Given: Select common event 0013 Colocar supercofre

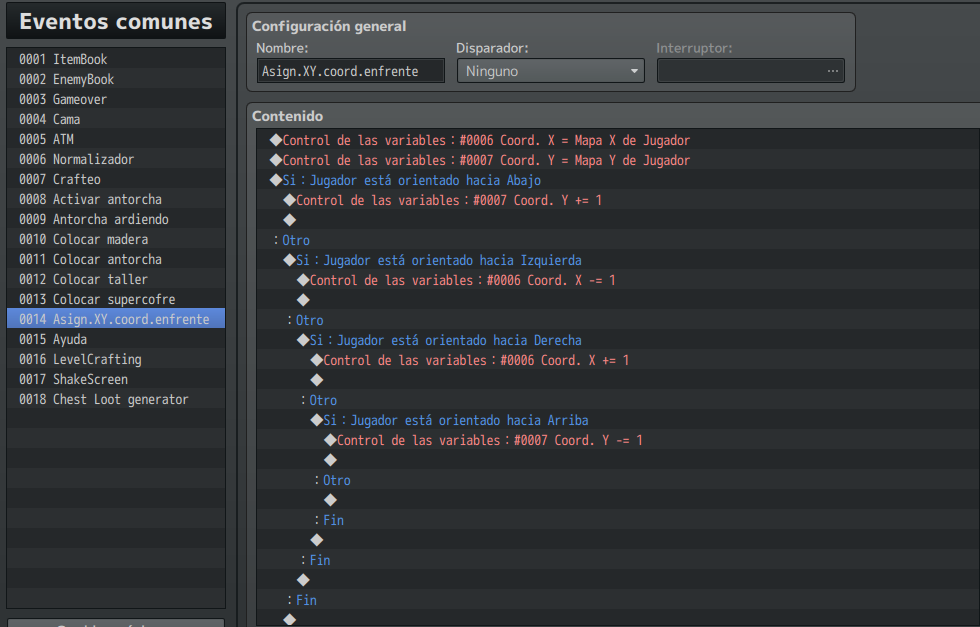Looking at the screenshot, I should coord(116,299).
